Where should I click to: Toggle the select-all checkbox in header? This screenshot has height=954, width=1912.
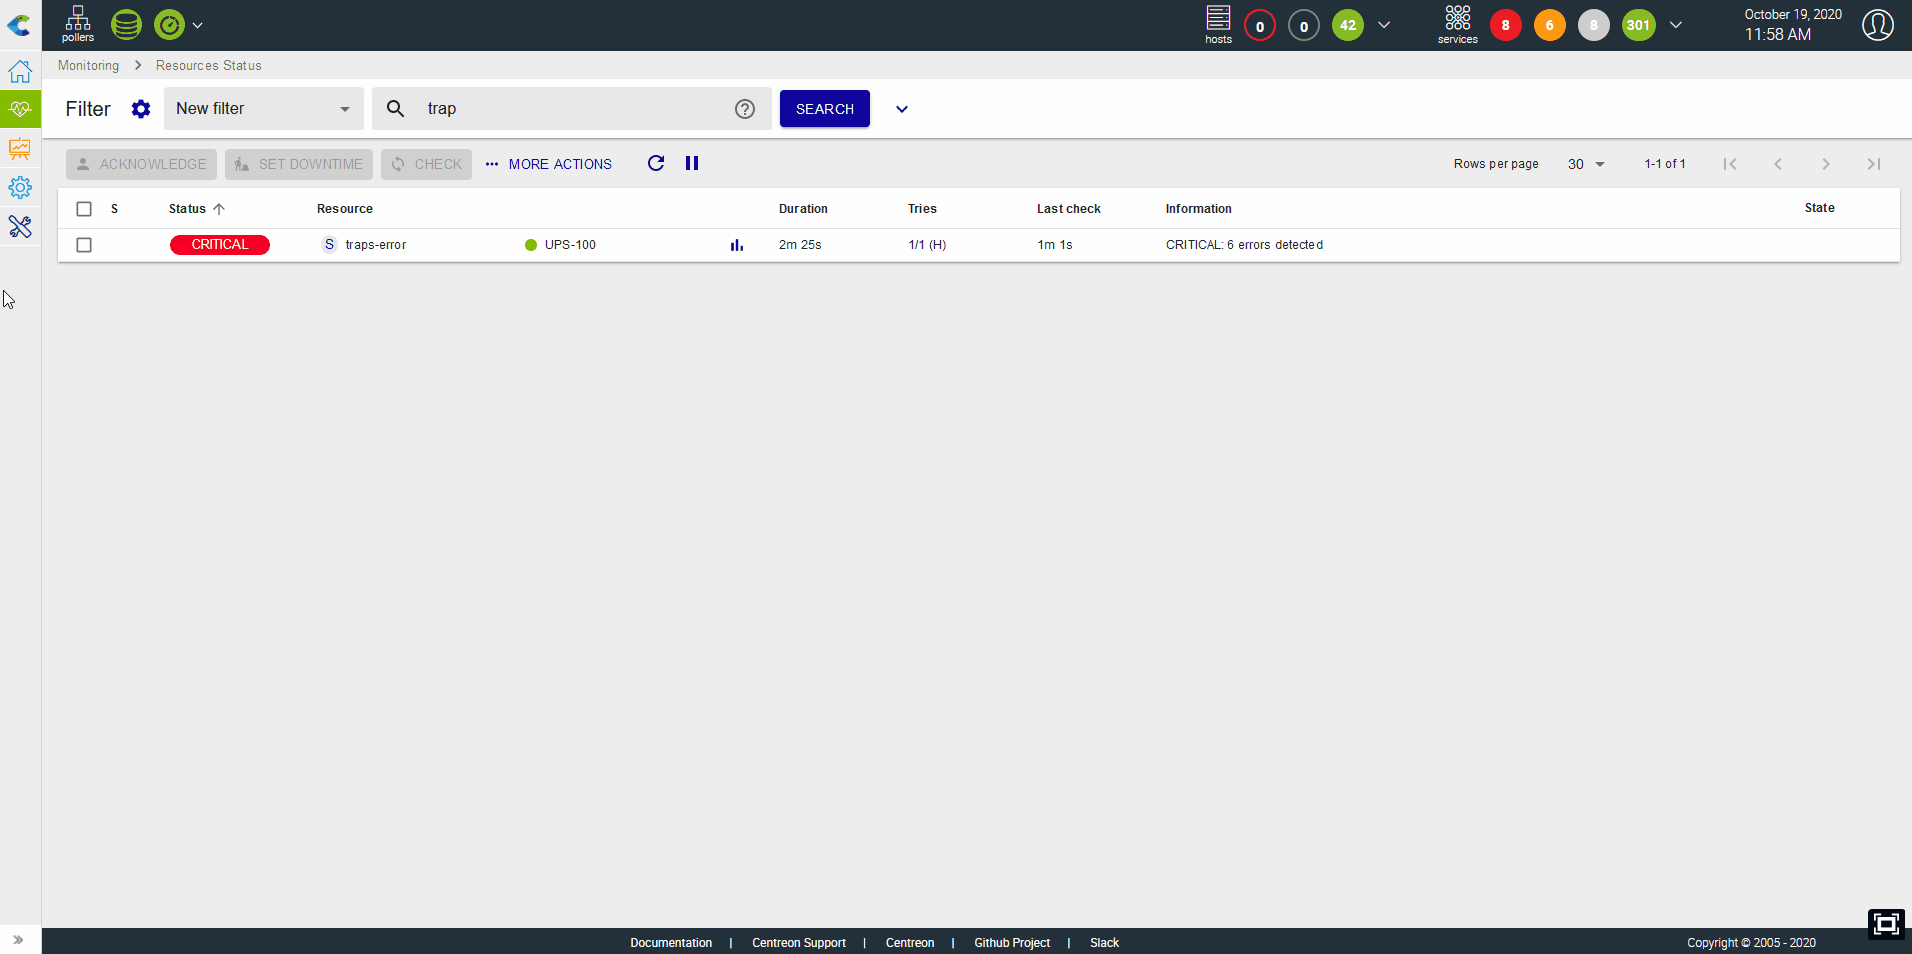84,209
